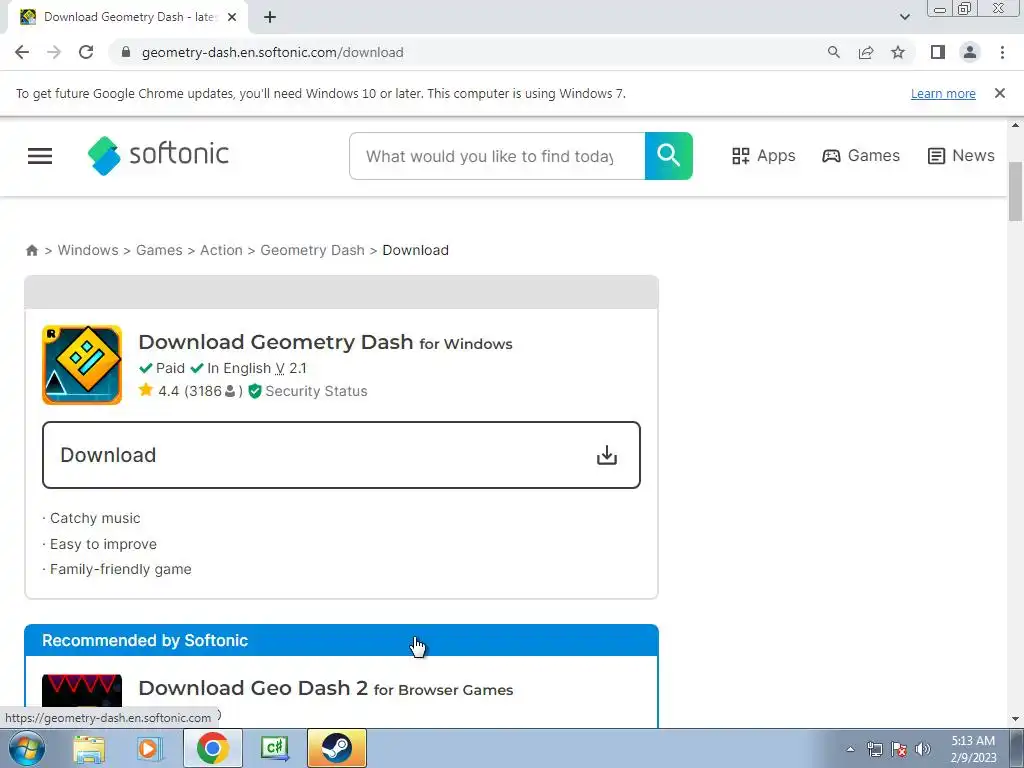Dismiss the Chrome update notification bar

[999, 93]
